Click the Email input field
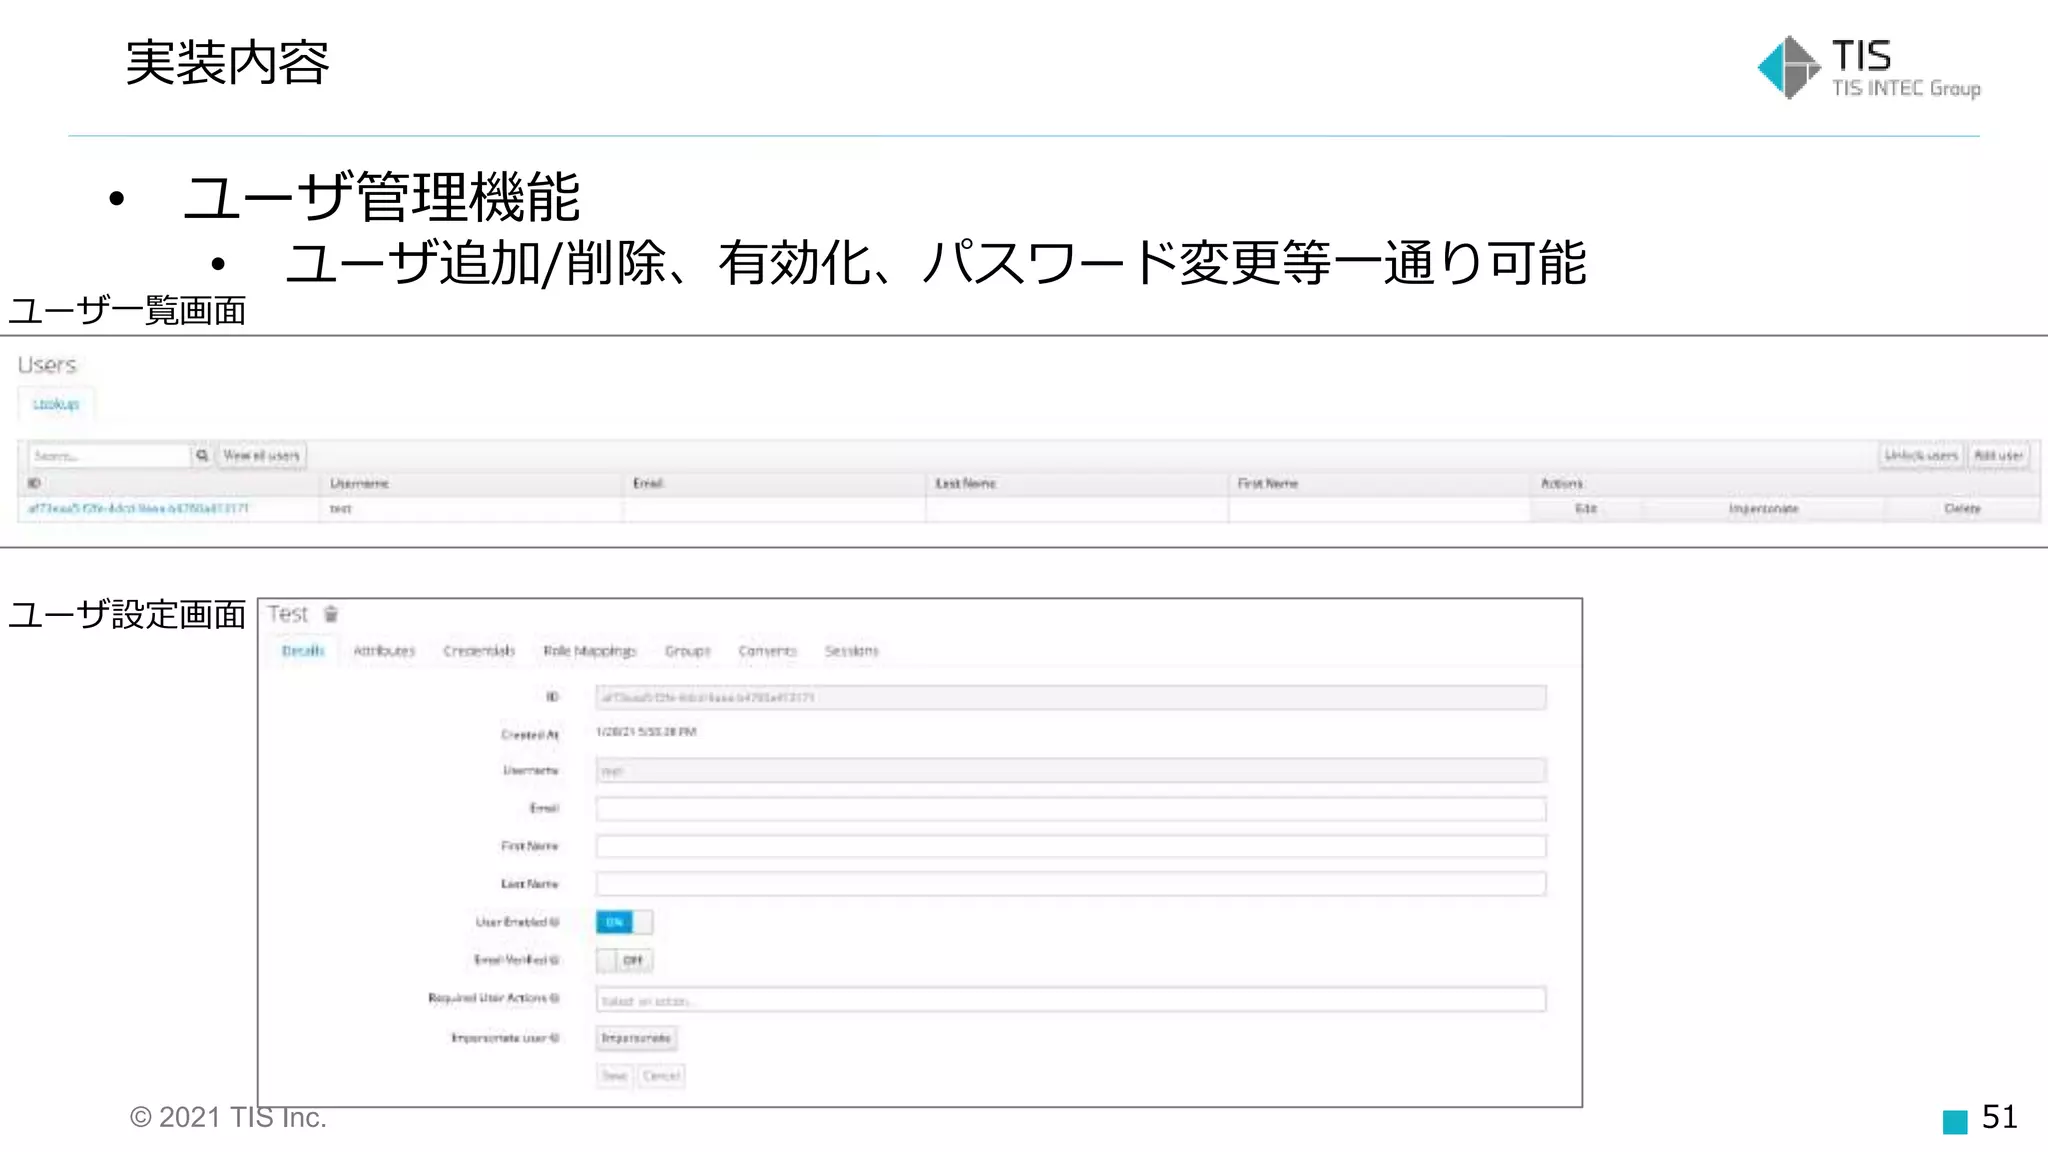This screenshot has height=1152, width=2048. 1071,809
